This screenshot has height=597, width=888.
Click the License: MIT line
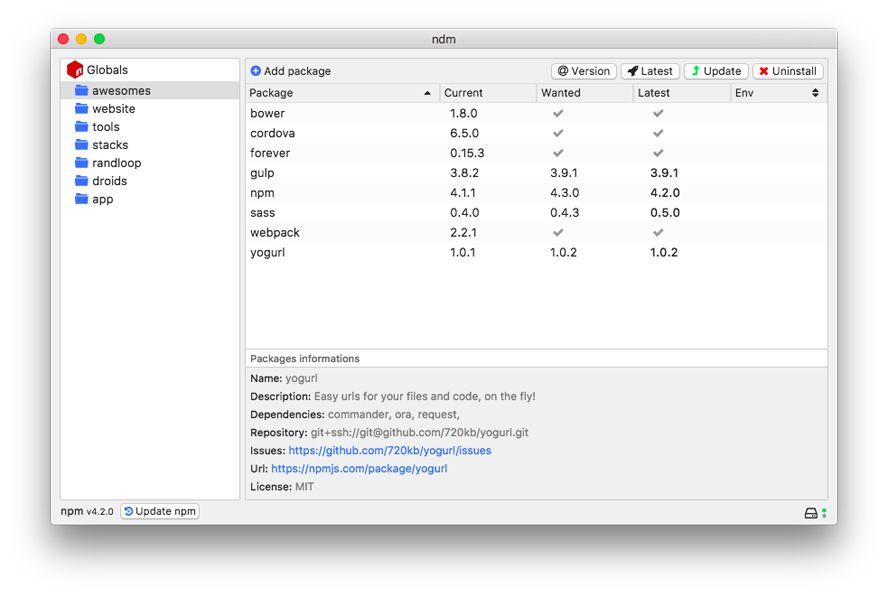(282, 487)
